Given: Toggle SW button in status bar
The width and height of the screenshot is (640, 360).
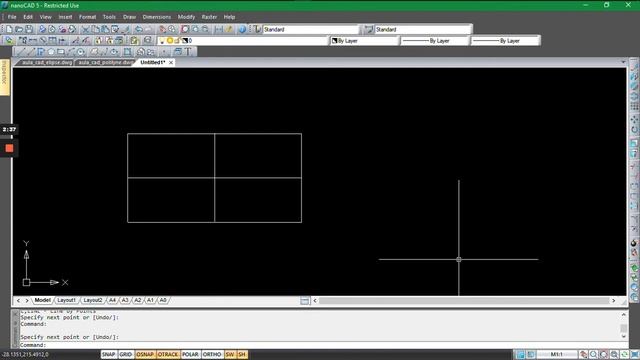Looking at the screenshot, I should 230,354.
